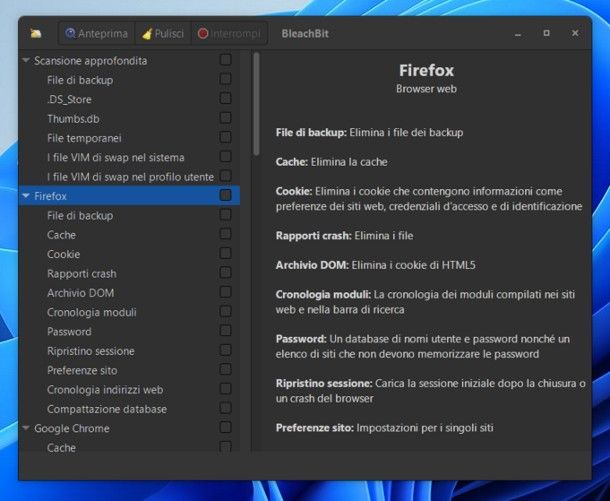Open the BleachBit app menu icon
This screenshot has width=610, height=501.
[x=36, y=33]
